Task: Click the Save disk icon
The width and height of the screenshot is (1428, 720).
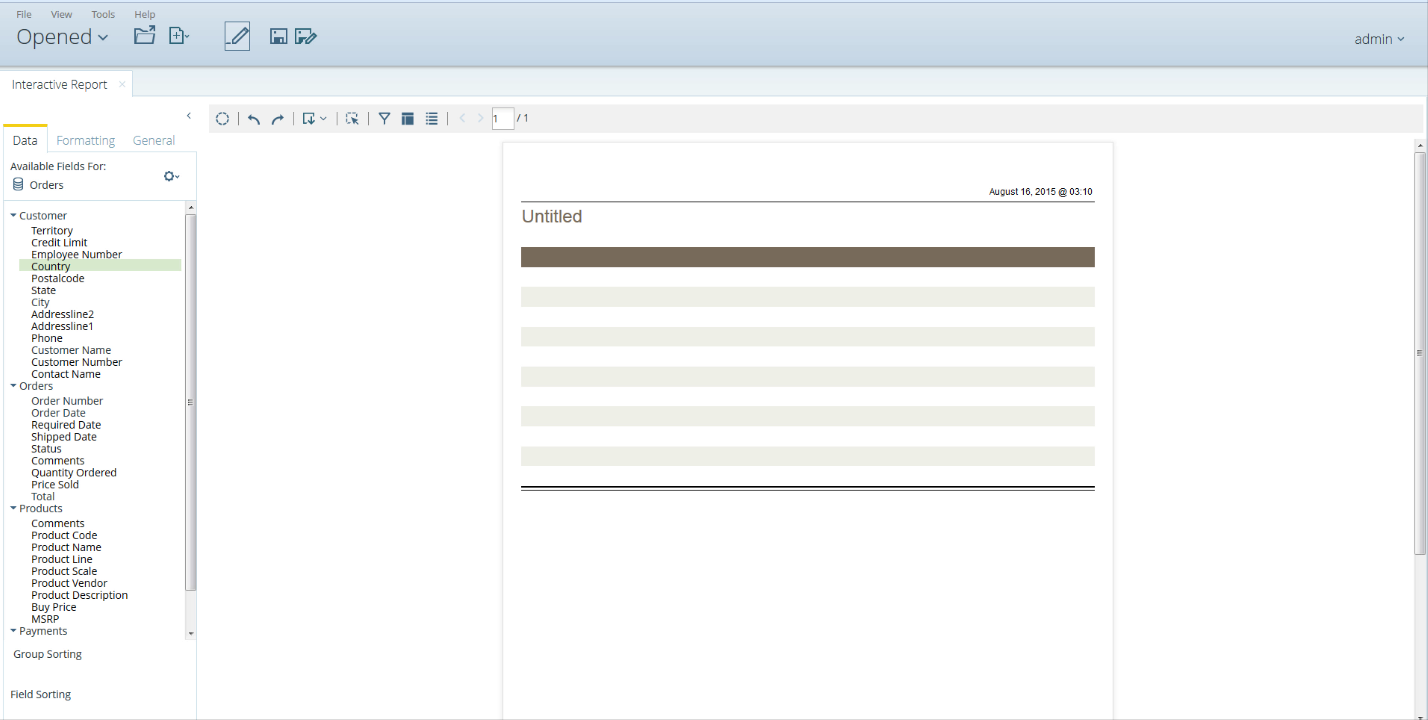Action: click(279, 37)
